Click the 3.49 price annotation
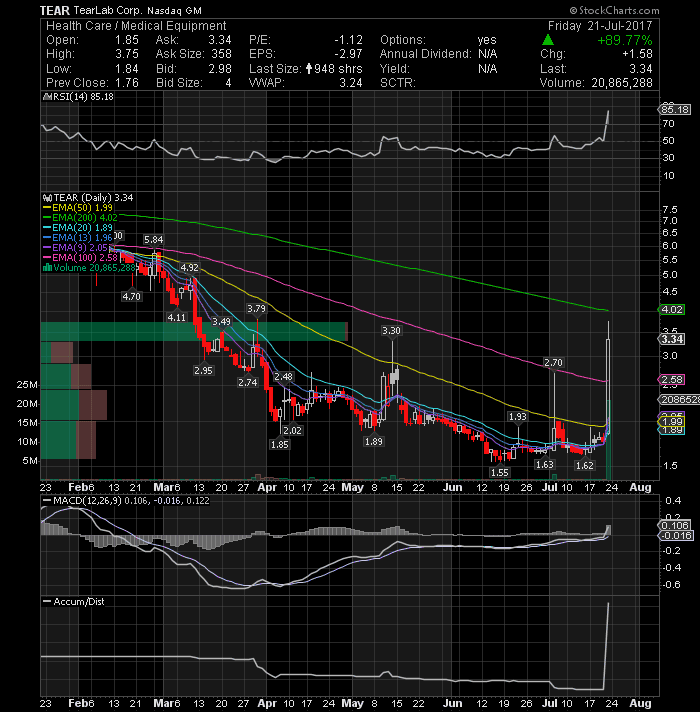Viewport: 700px width, 712px height. pos(222,321)
